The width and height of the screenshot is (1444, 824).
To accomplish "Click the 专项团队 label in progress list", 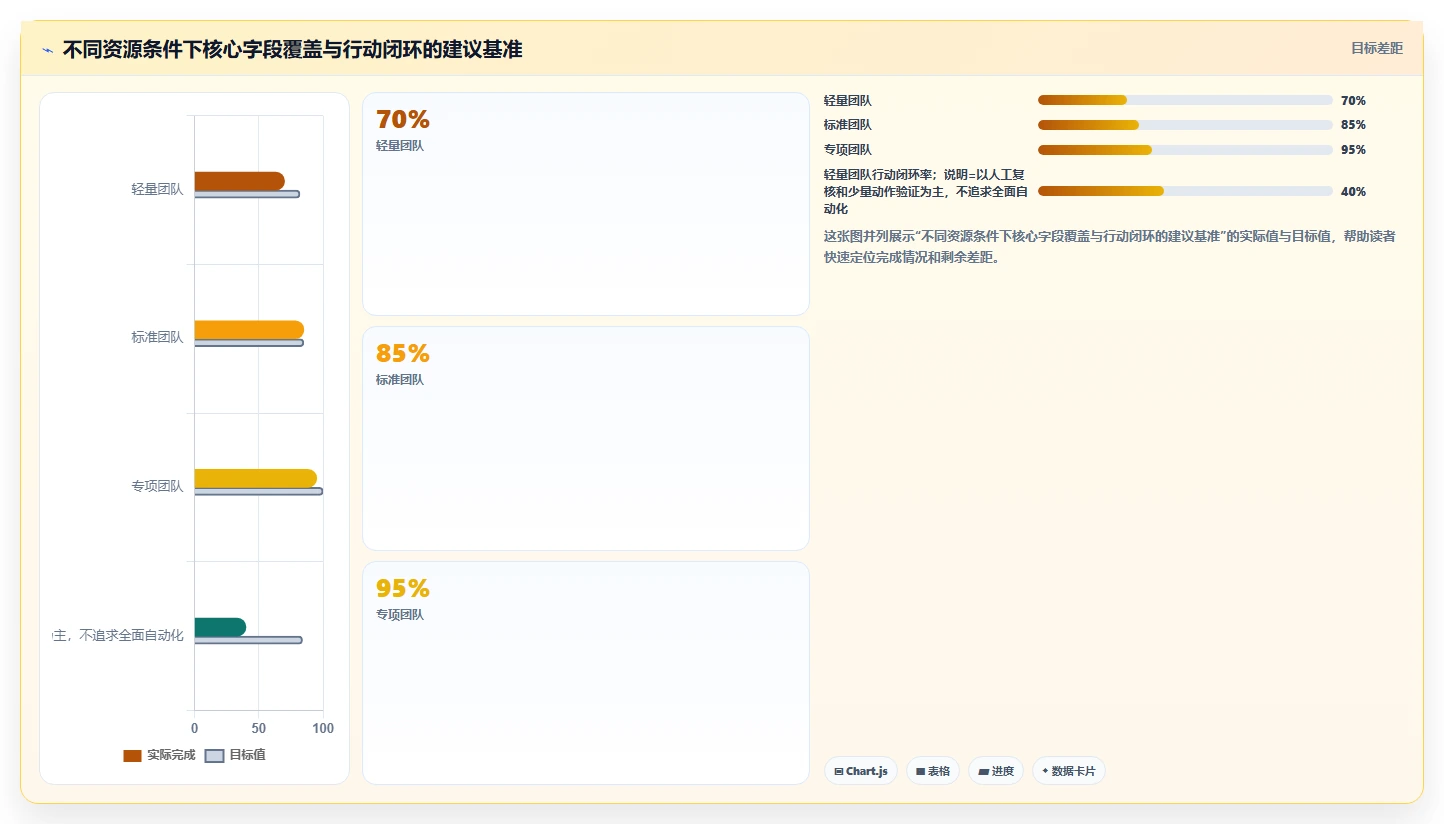I will click(x=848, y=150).
